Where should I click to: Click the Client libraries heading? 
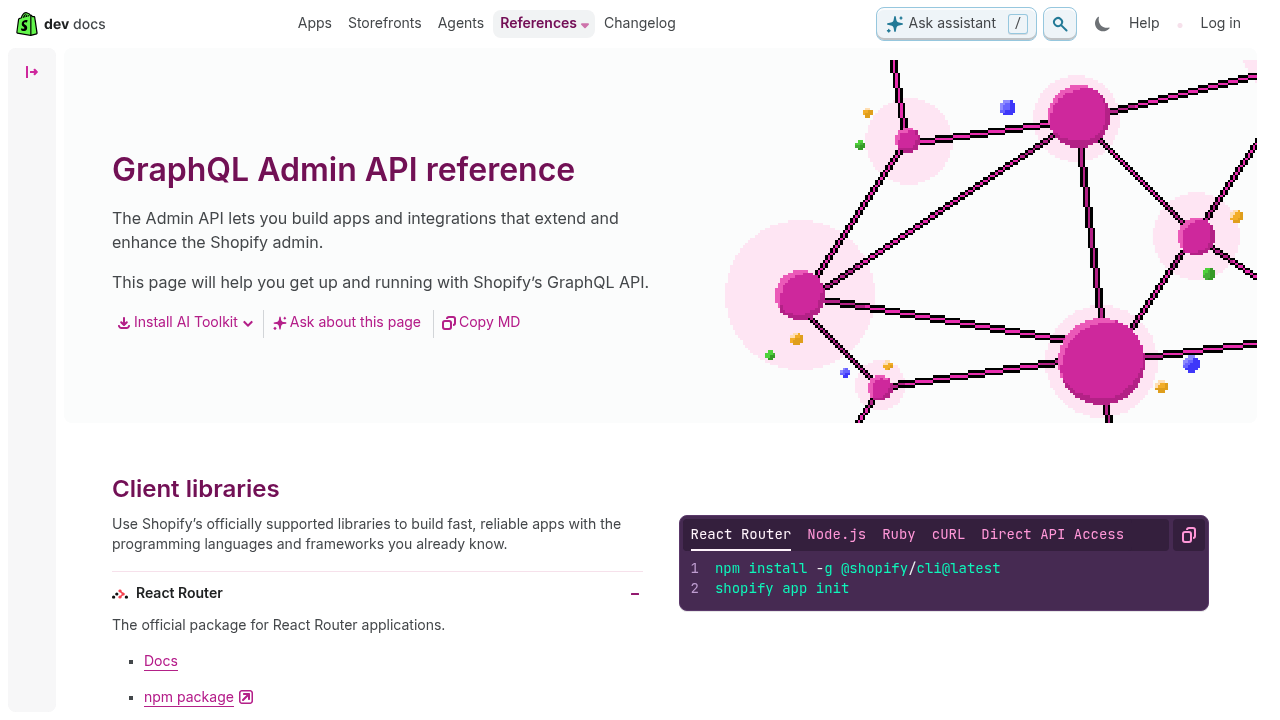(x=196, y=489)
